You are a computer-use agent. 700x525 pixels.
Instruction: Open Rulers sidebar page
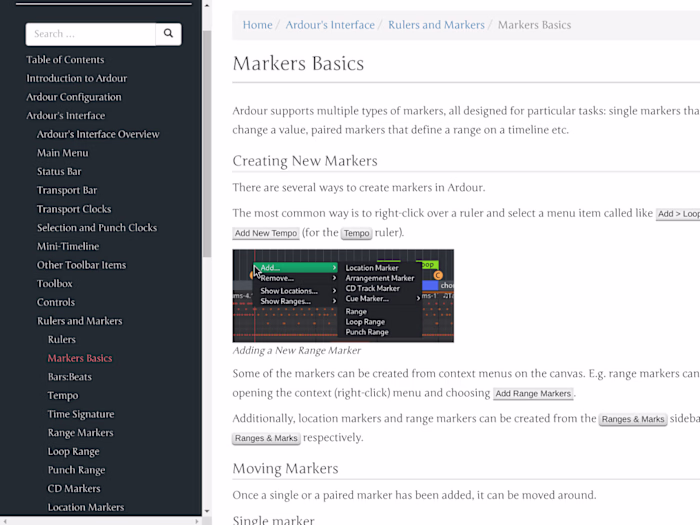tap(62, 340)
